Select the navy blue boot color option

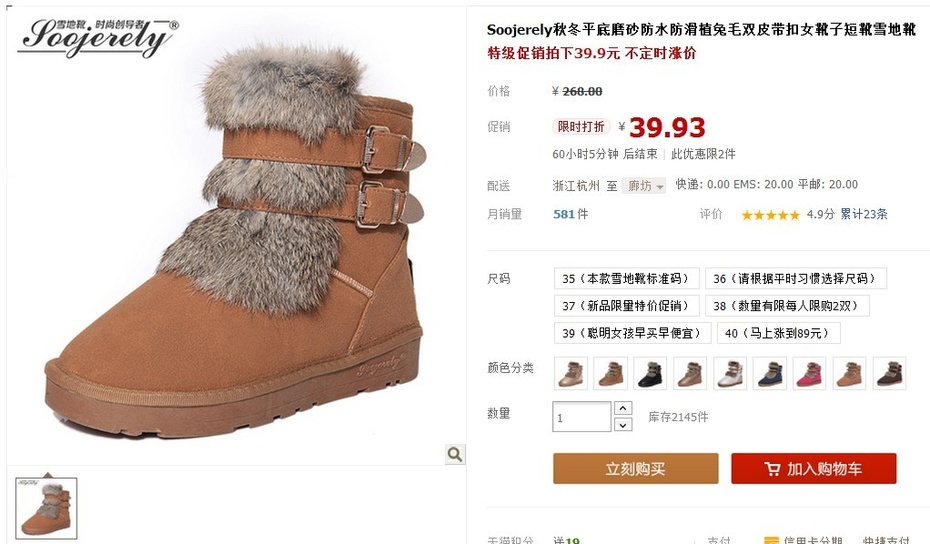769,373
